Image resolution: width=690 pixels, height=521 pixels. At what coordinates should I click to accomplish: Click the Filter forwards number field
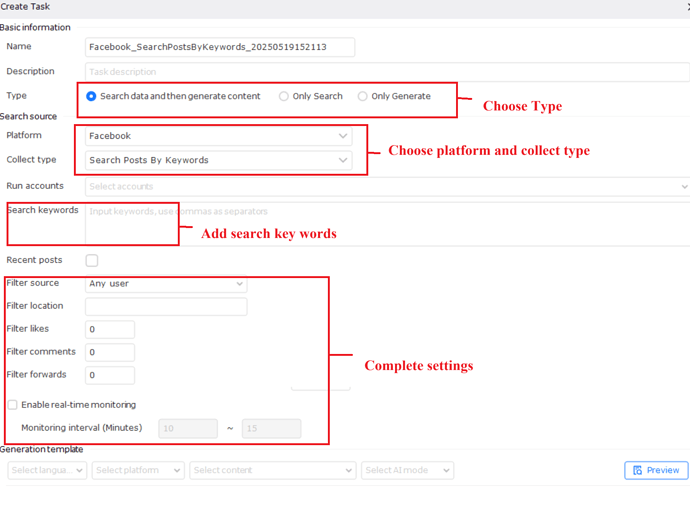pos(110,375)
